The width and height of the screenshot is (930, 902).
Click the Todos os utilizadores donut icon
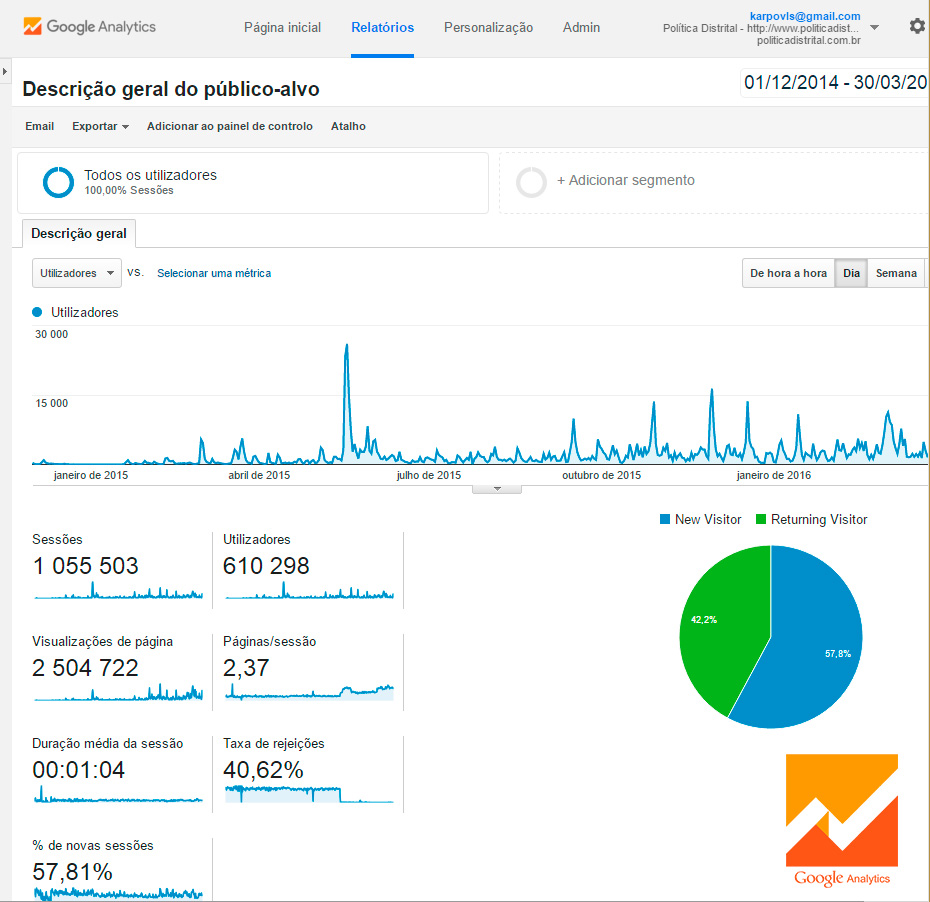coord(58,182)
